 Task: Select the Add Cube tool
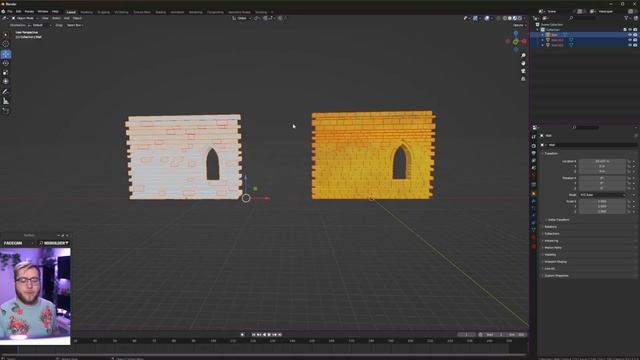point(6,111)
